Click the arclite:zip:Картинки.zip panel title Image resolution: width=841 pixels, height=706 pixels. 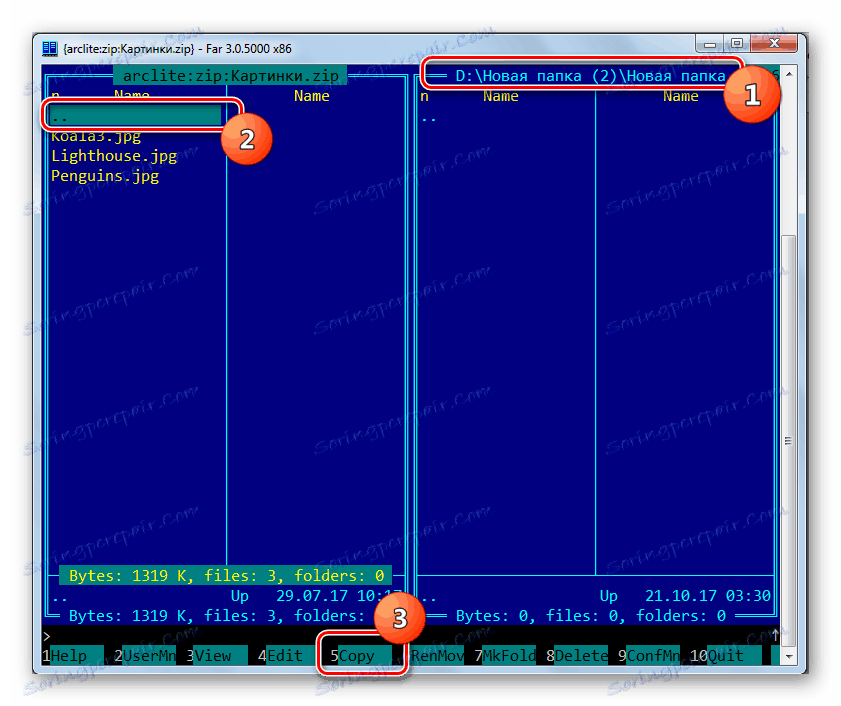pos(231,76)
